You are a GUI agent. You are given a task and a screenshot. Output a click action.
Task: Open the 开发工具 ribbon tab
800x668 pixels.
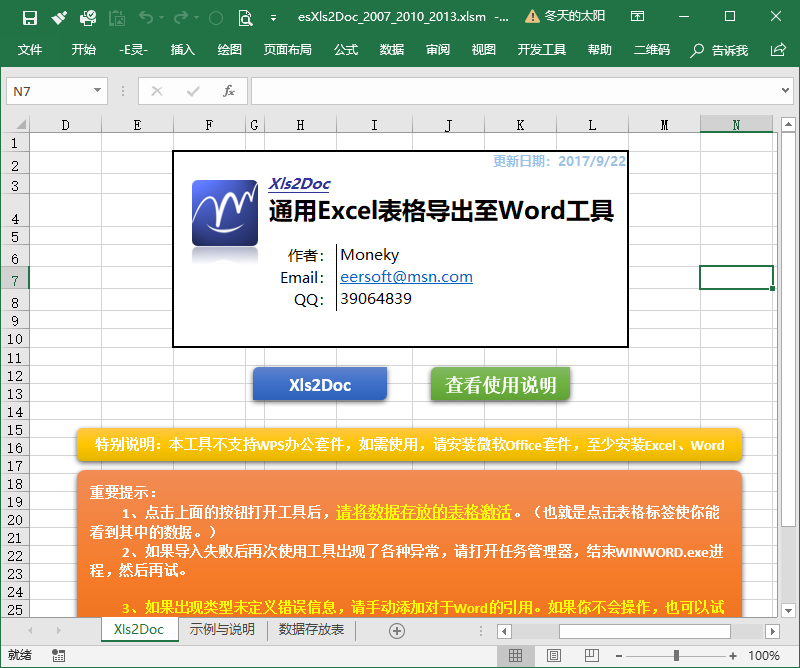[541, 50]
